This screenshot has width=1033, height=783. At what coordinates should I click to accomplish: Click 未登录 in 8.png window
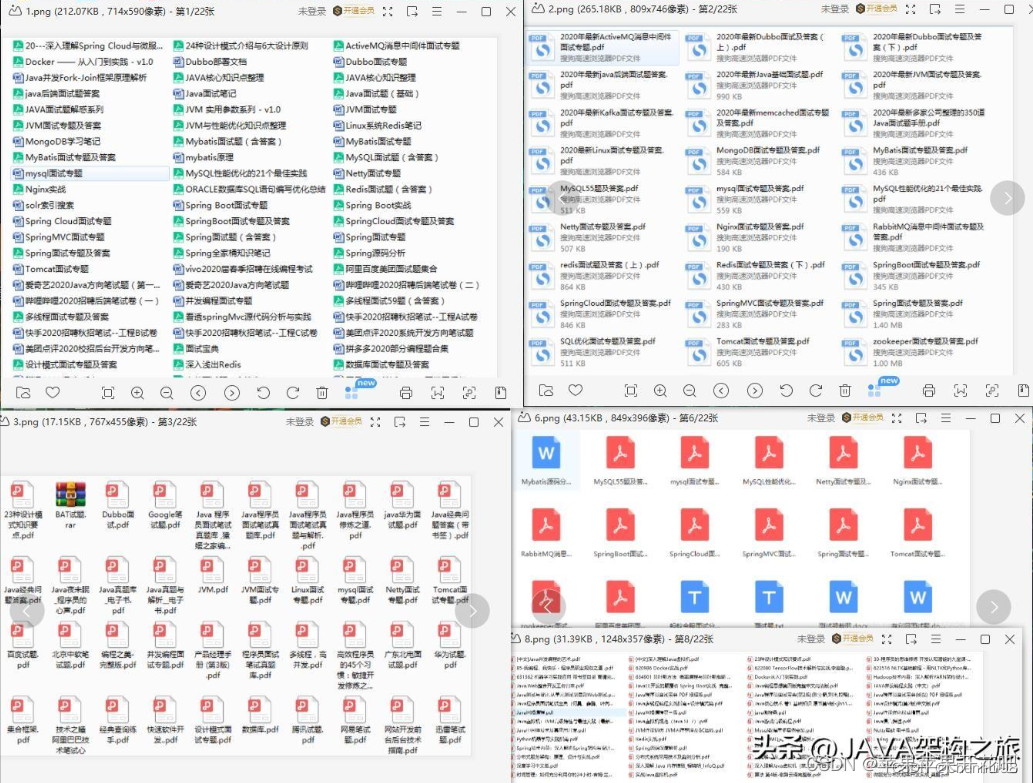[811, 639]
